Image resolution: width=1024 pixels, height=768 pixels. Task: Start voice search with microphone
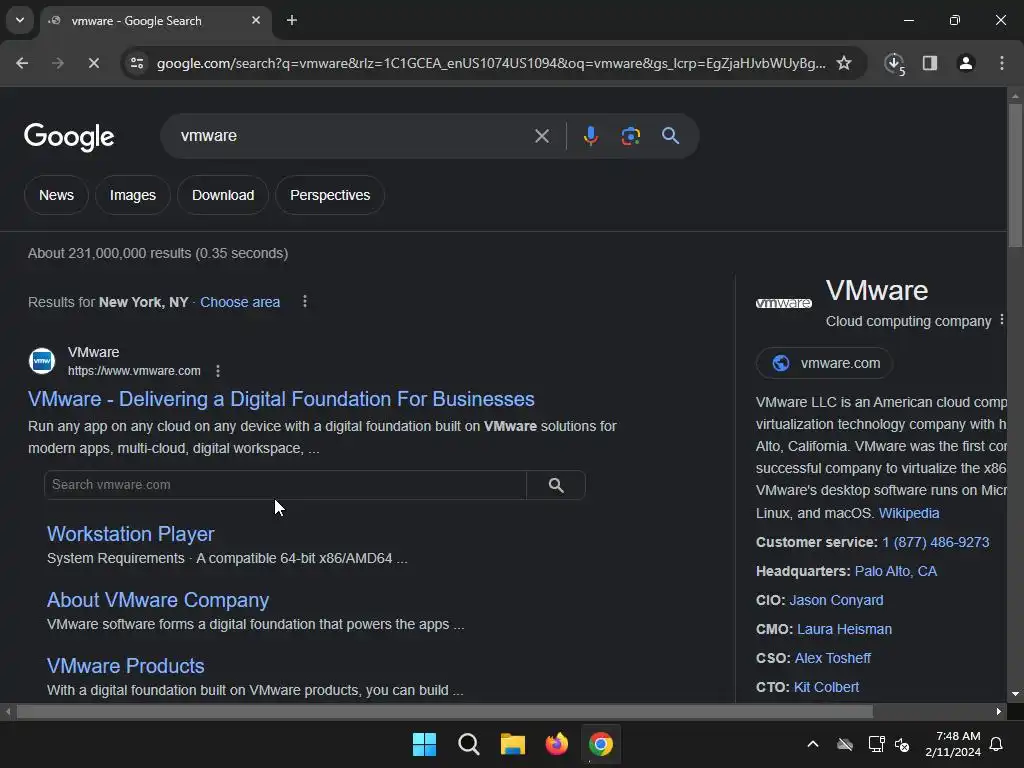click(x=590, y=136)
